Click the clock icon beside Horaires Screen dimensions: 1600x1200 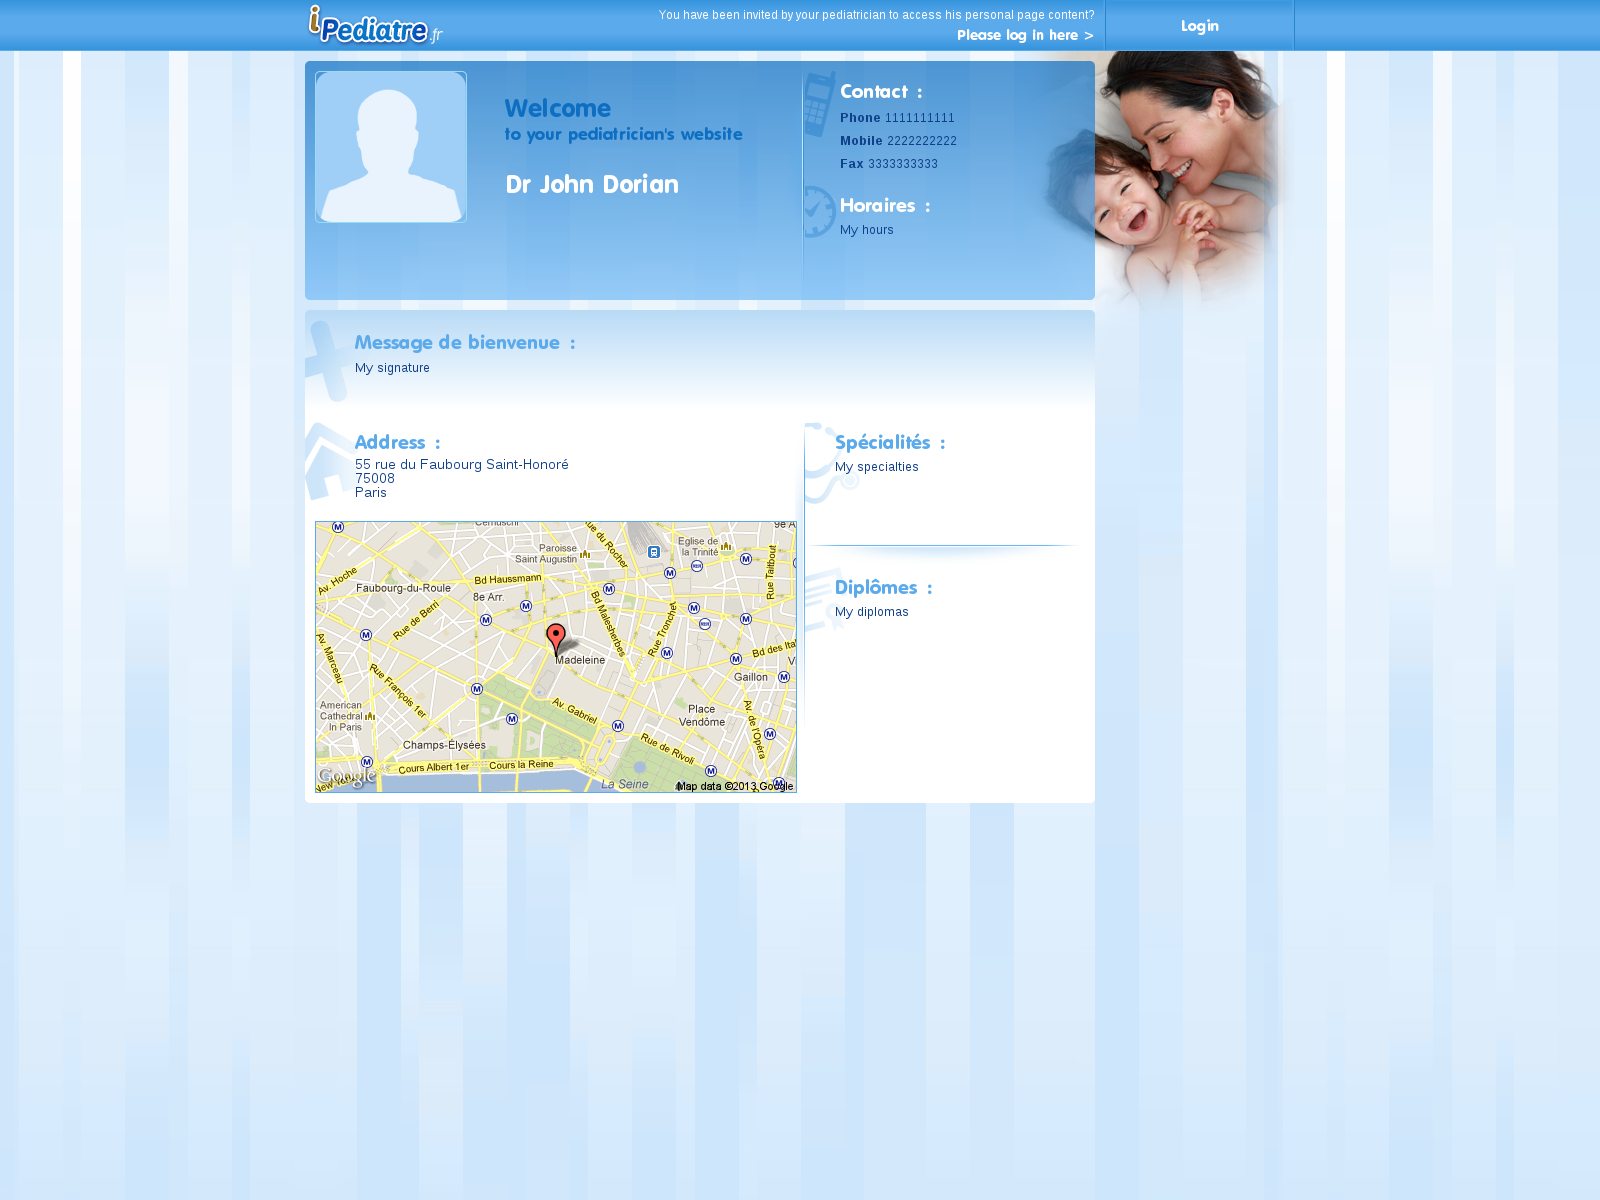(x=819, y=211)
